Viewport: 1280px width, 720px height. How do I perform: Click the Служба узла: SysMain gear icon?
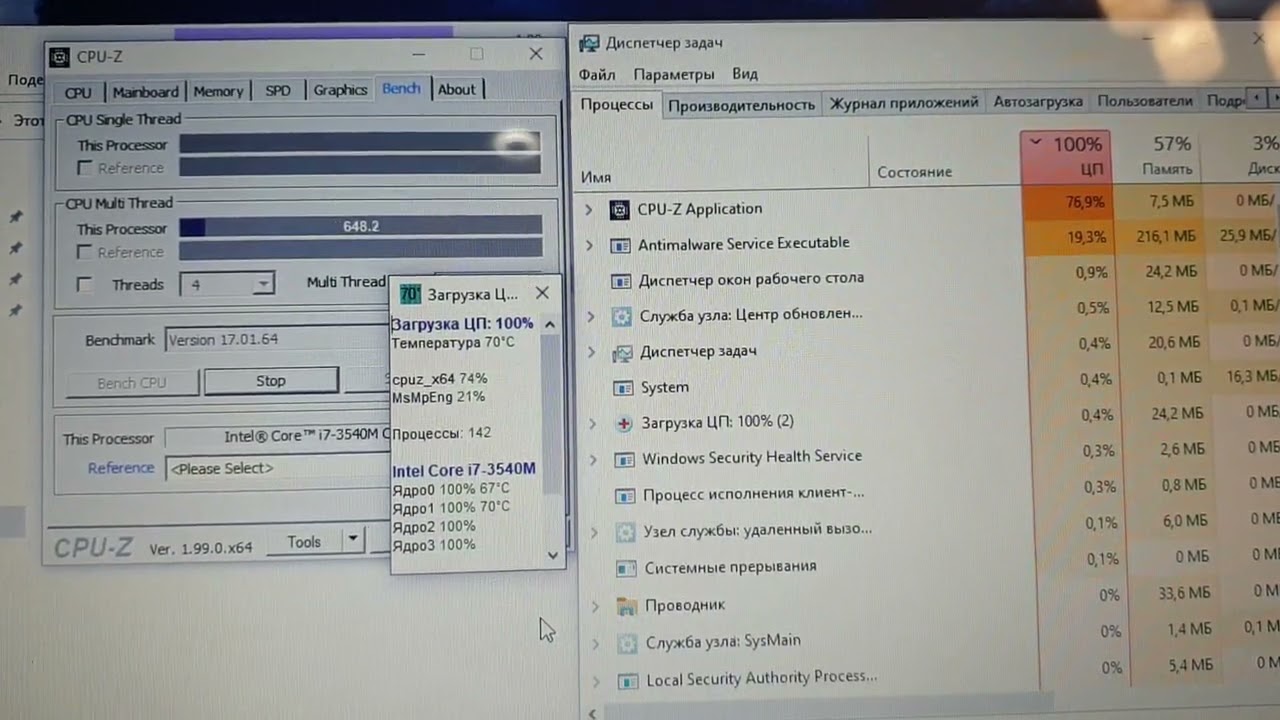click(627, 642)
